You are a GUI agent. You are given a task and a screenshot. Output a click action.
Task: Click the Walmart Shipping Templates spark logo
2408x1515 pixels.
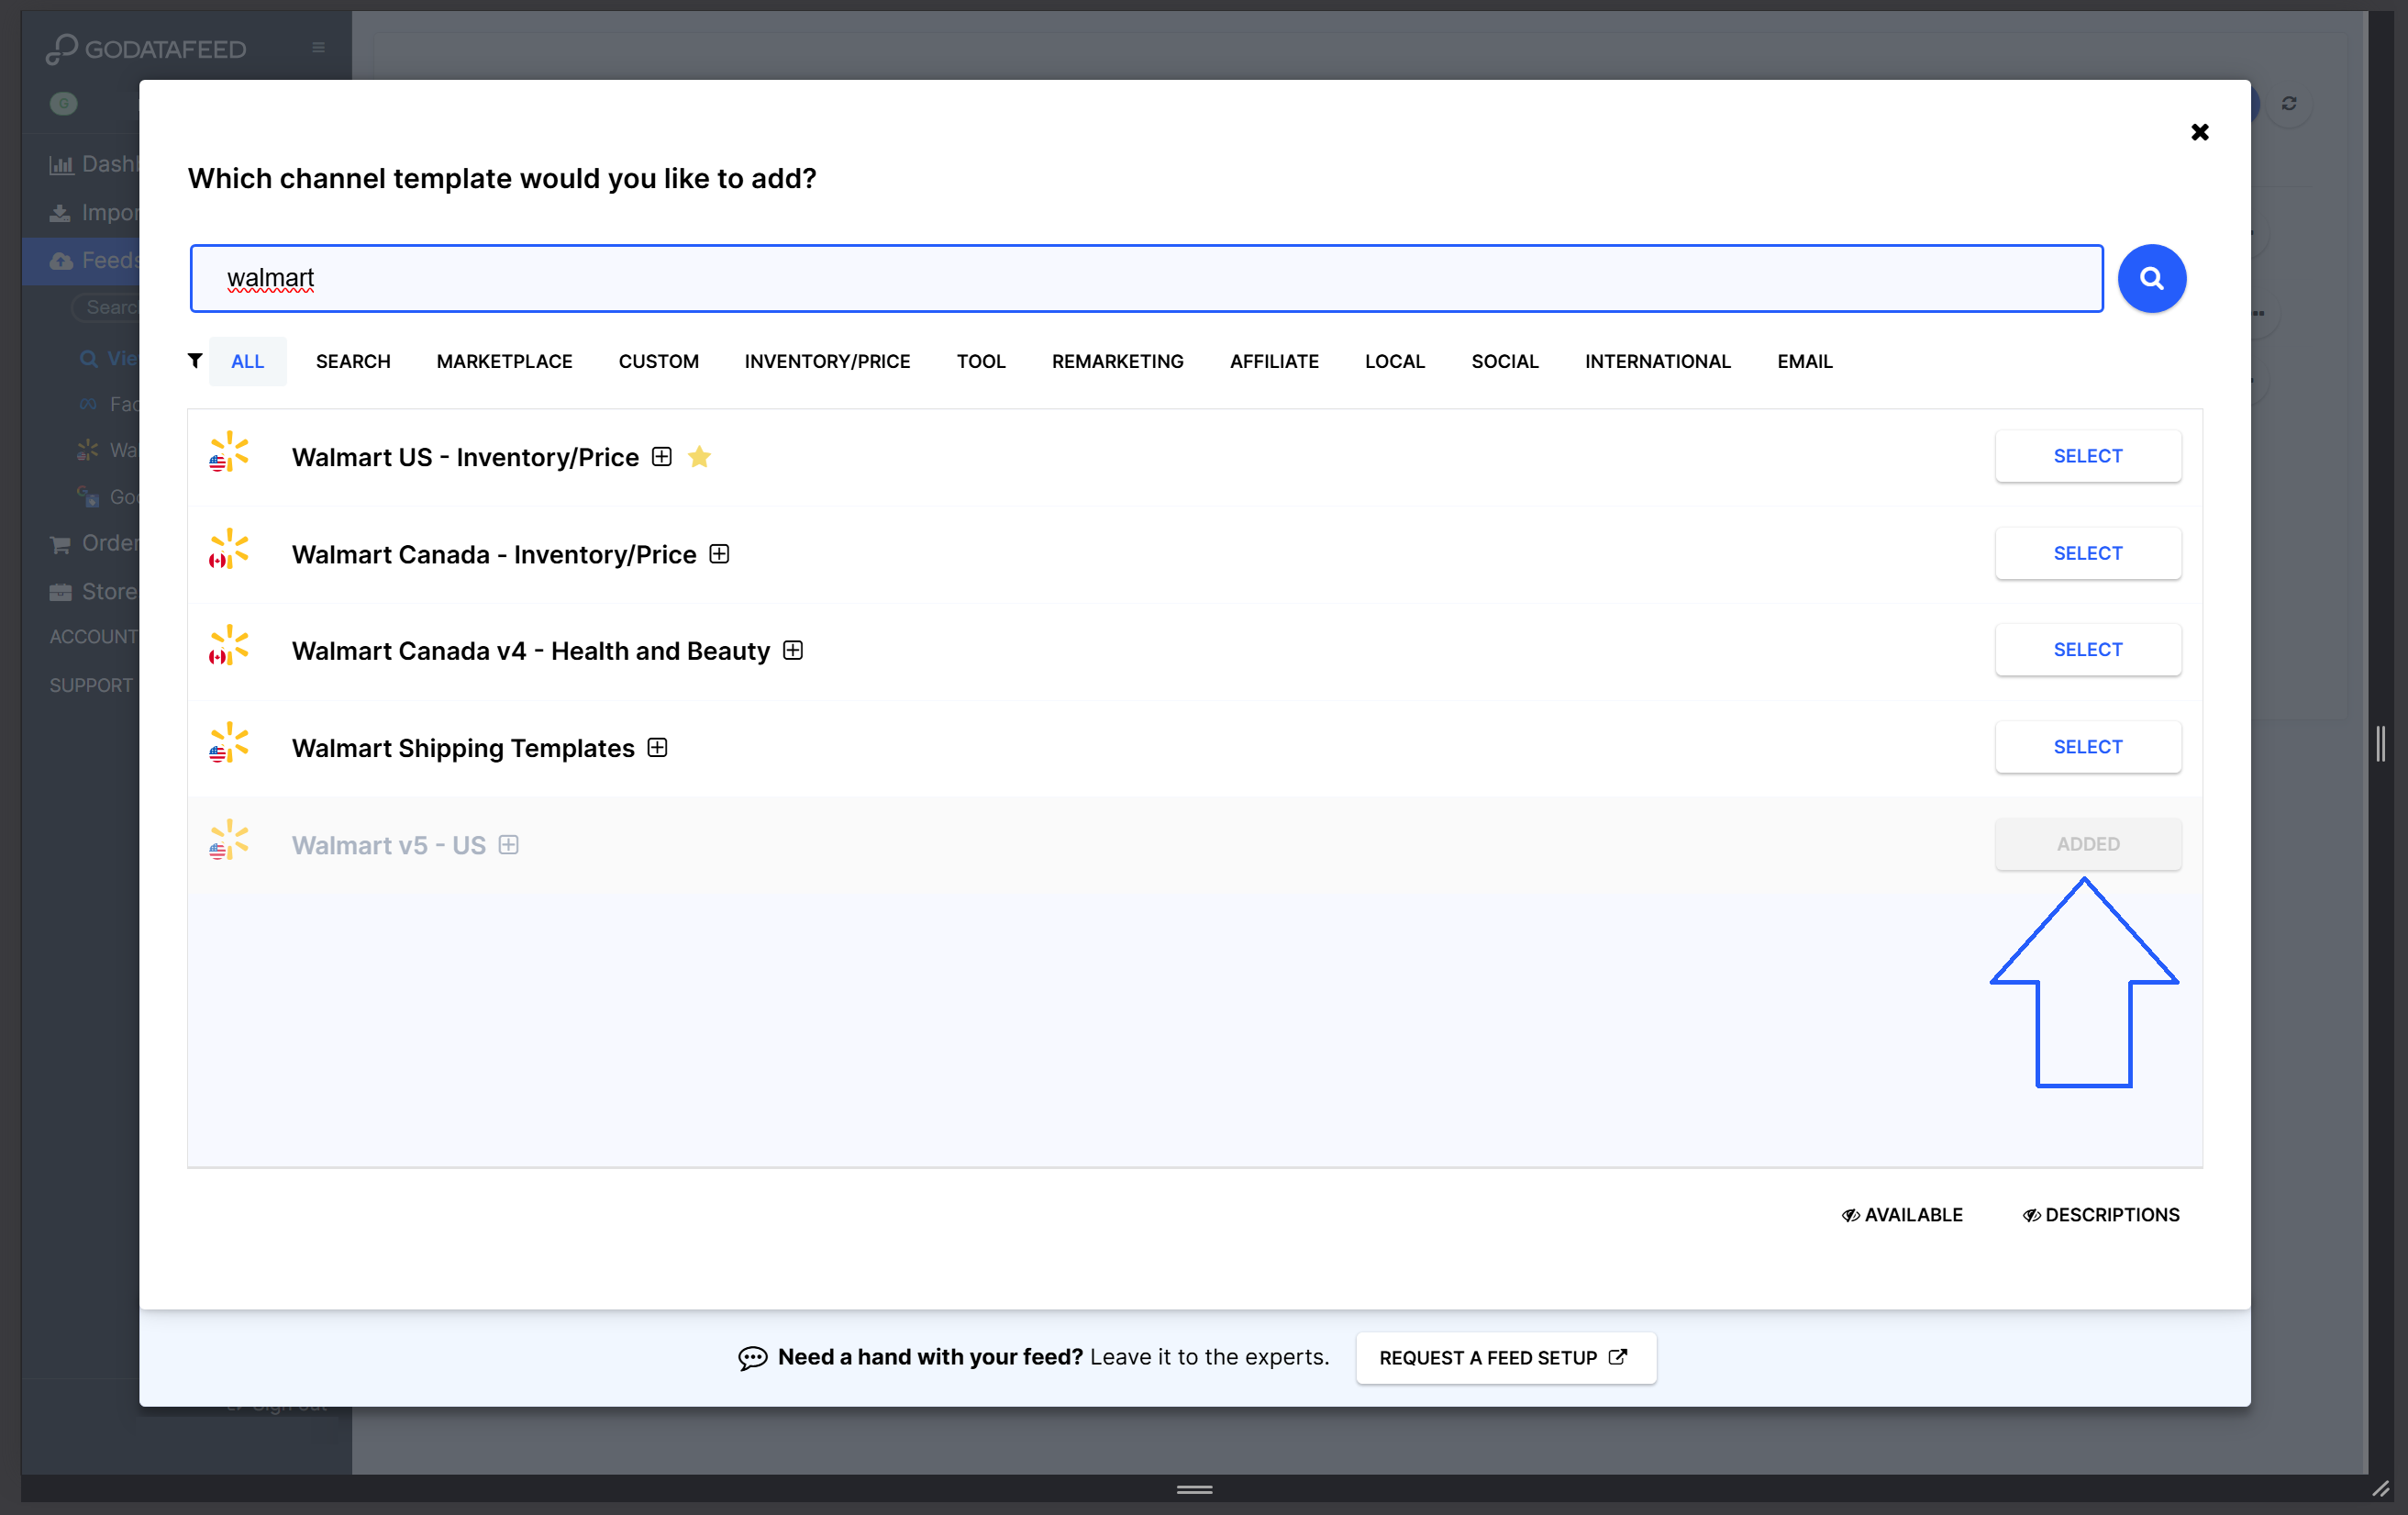click(229, 745)
